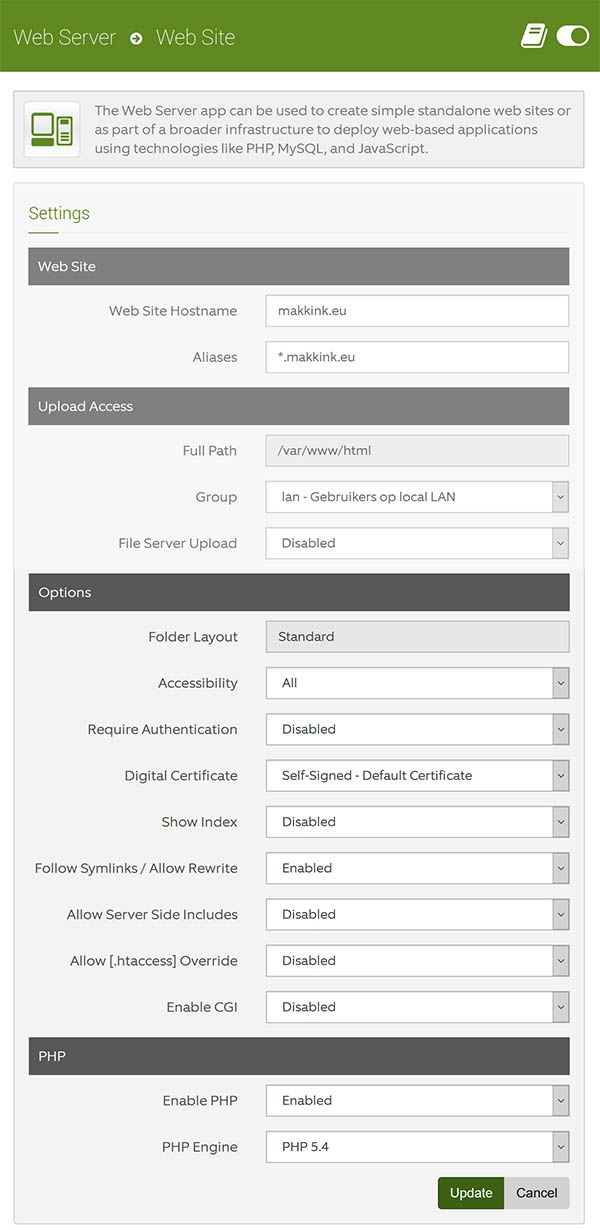Click the Full Path field

(x=417, y=451)
